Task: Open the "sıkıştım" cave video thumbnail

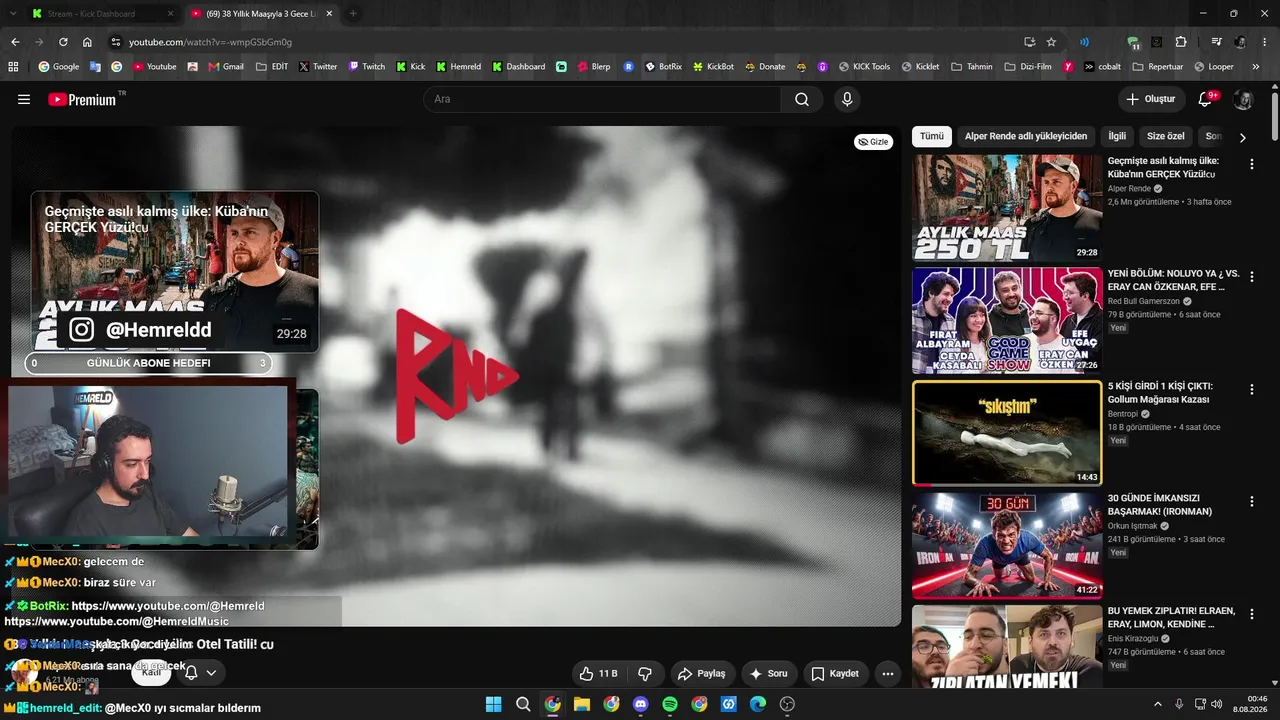Action: (x=1007, y=432)
